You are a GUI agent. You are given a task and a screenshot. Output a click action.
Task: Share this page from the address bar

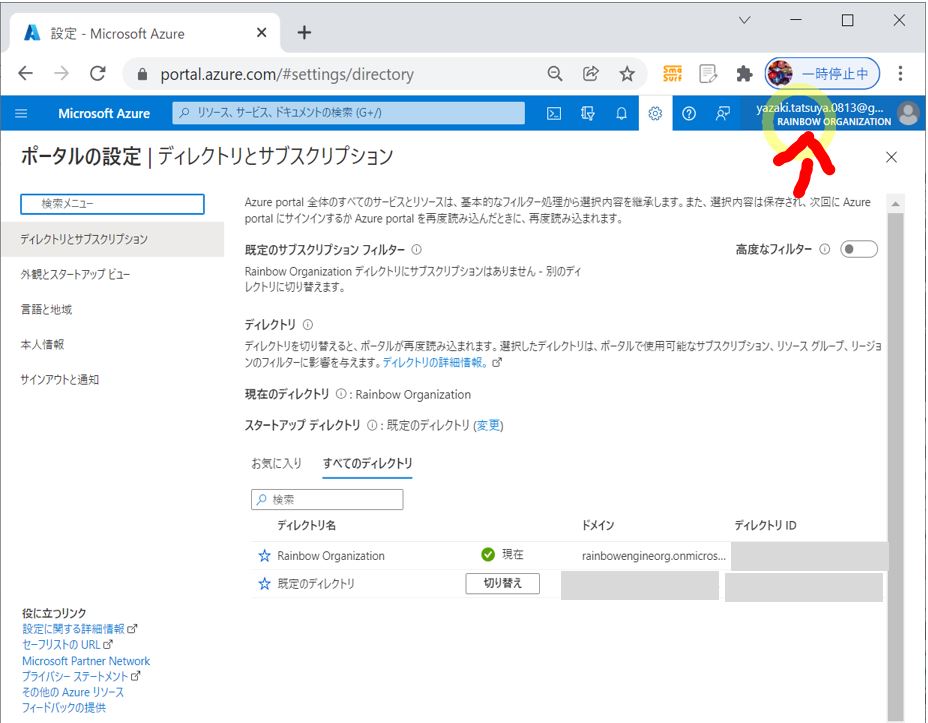[590, 73]
